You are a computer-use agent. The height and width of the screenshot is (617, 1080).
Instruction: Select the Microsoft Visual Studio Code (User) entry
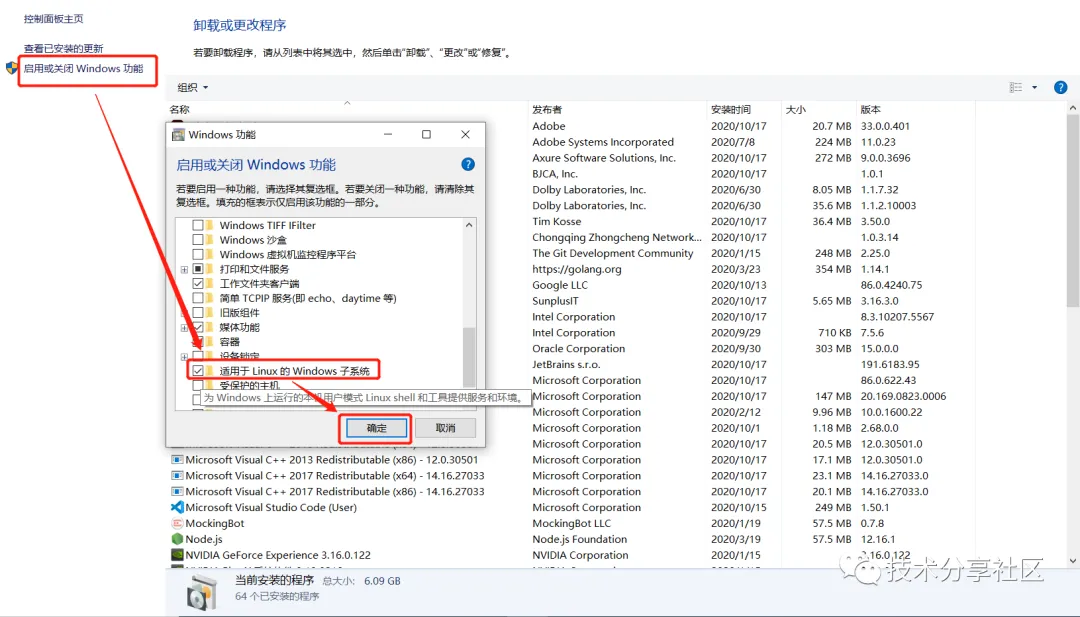click(271, 508)
